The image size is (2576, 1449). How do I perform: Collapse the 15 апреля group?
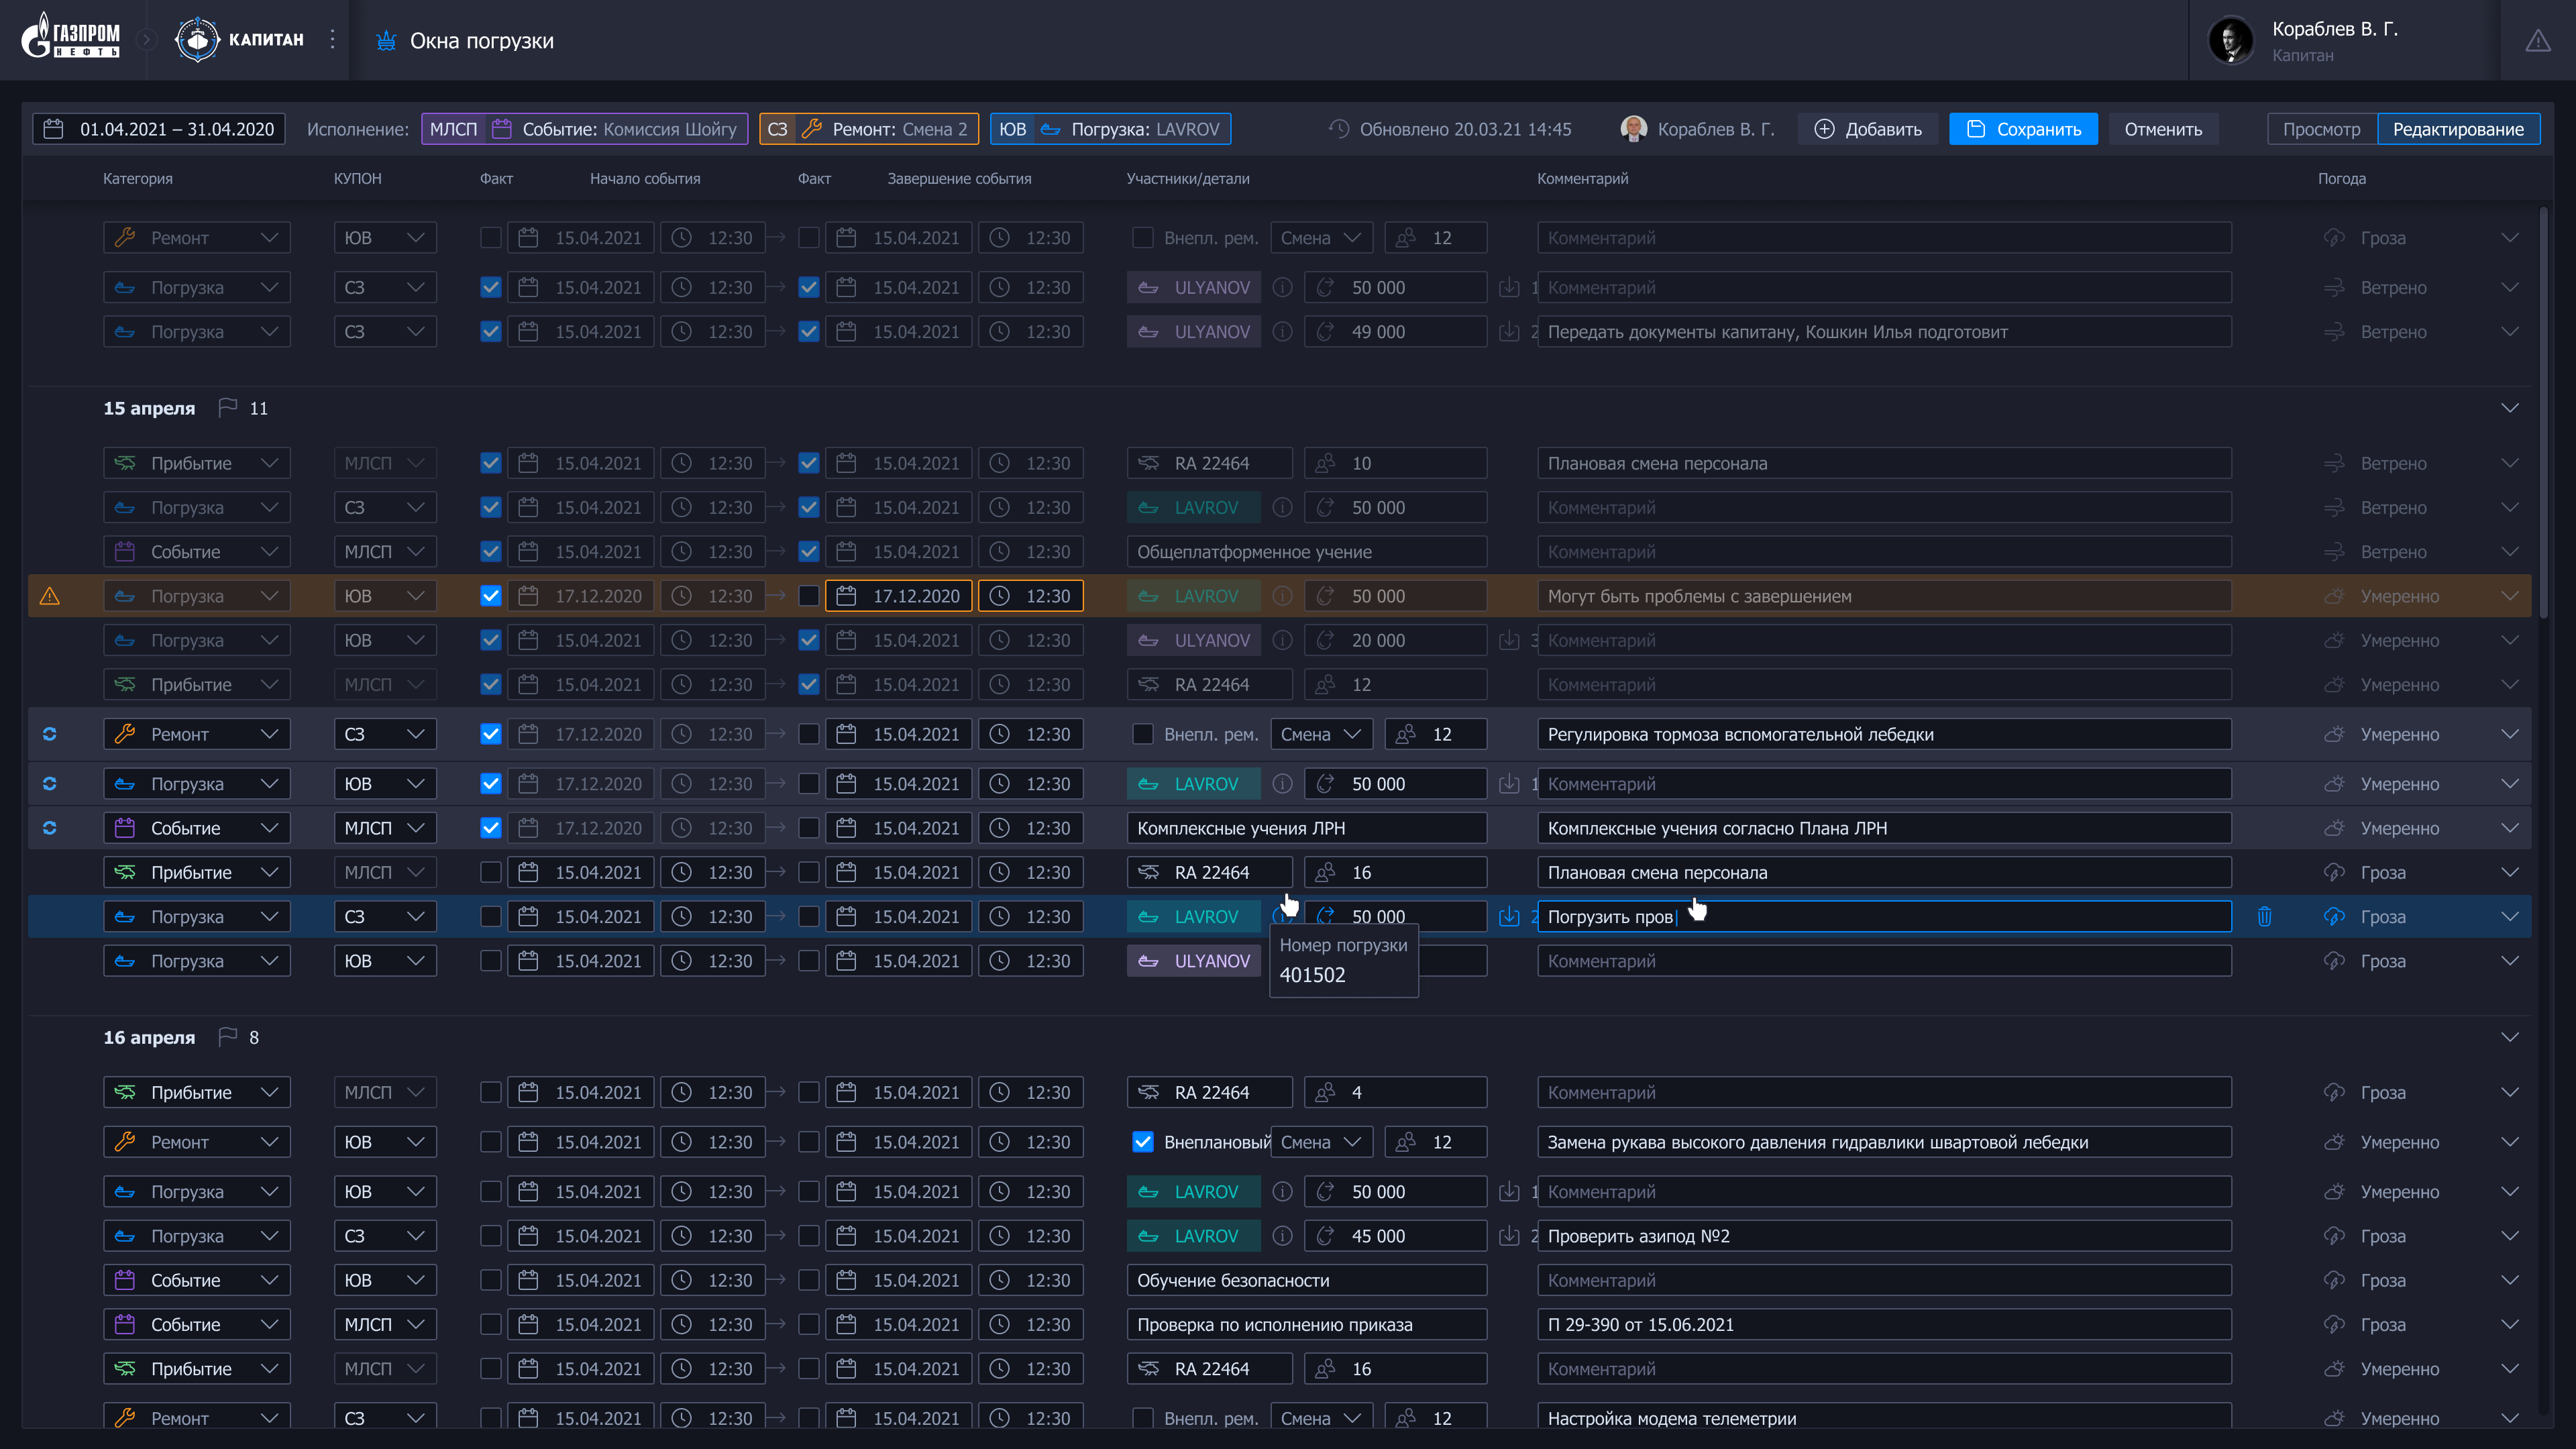point(2509,408)
